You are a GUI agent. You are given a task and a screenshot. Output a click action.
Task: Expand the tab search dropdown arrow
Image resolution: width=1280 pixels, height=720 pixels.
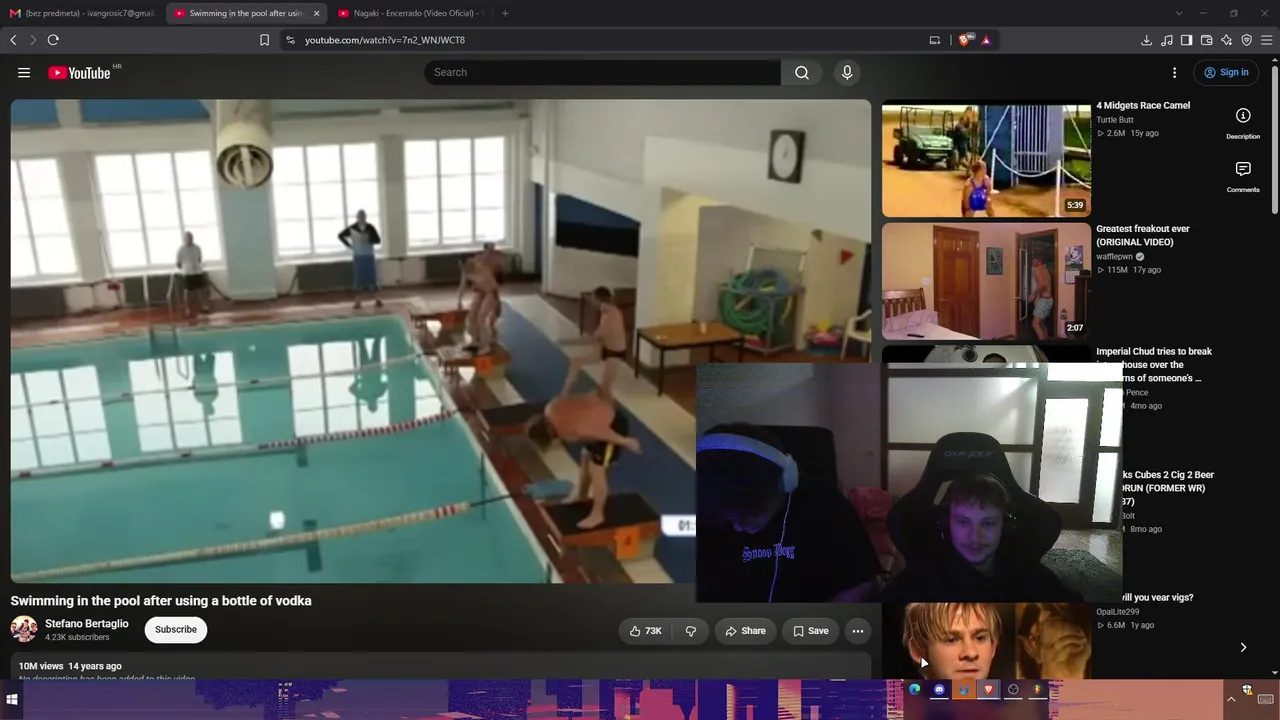coord(1179,13)
